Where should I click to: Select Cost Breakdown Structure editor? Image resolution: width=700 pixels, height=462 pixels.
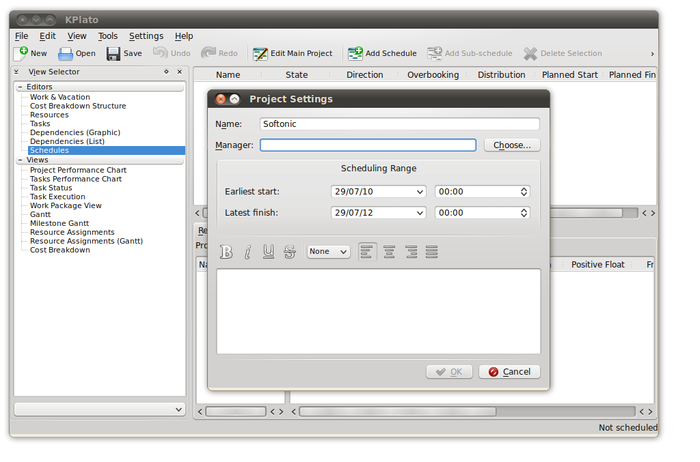coord(78,106)
